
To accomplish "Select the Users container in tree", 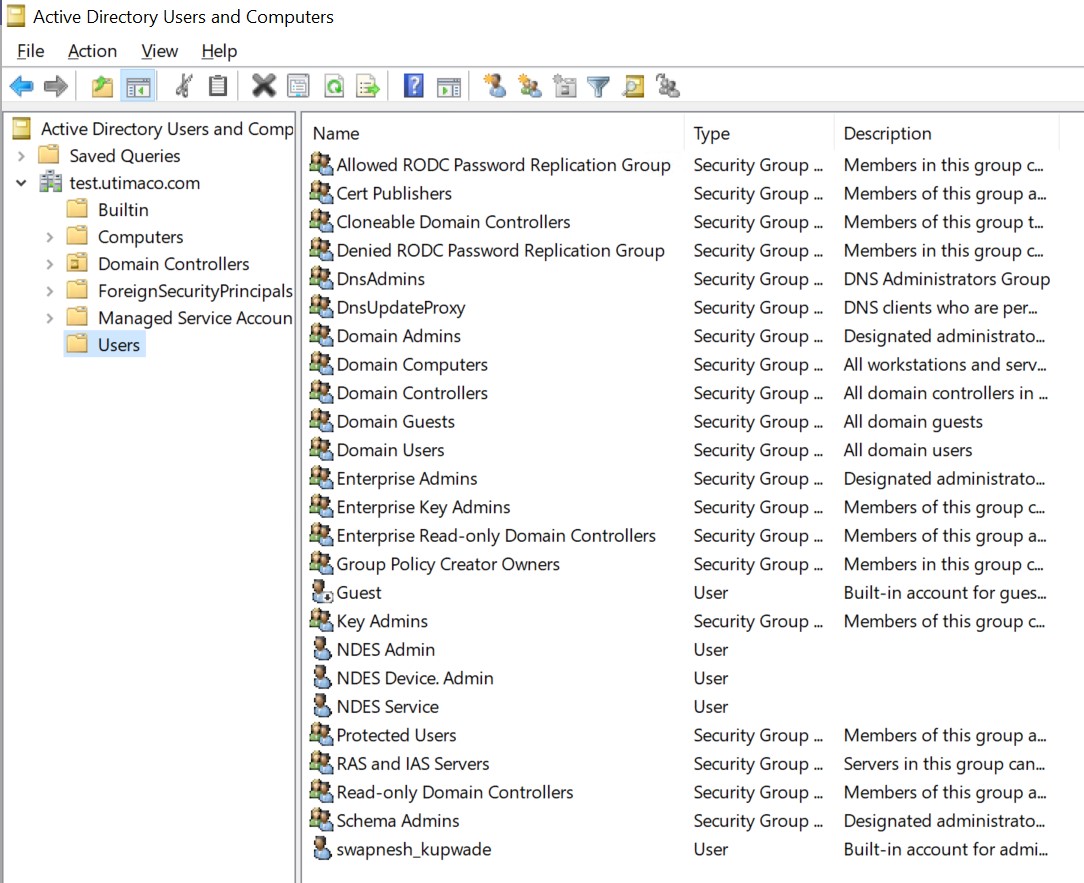I will click(x=118, y=344).
